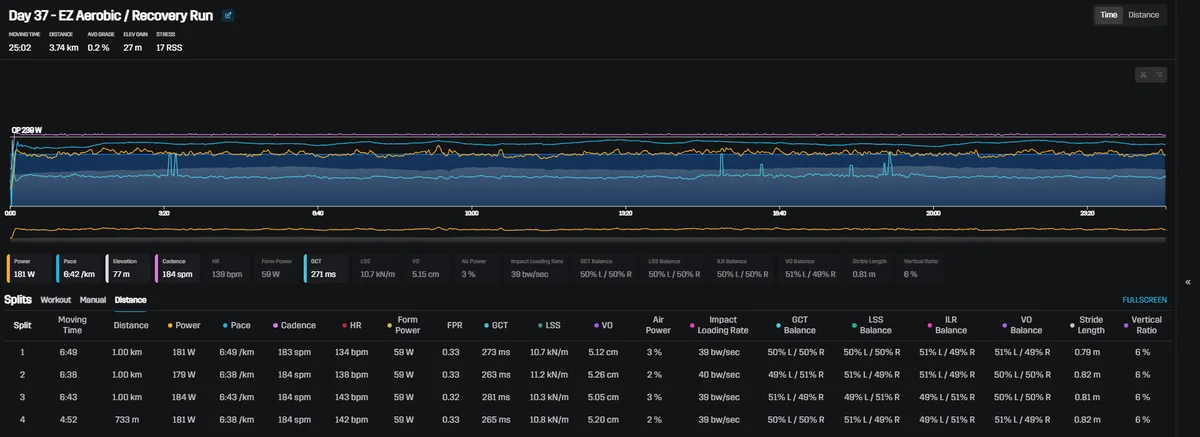Click the 3:20 timeline marker
Image resolution: width=1200 pixels, height=437 pixels.
165,213
